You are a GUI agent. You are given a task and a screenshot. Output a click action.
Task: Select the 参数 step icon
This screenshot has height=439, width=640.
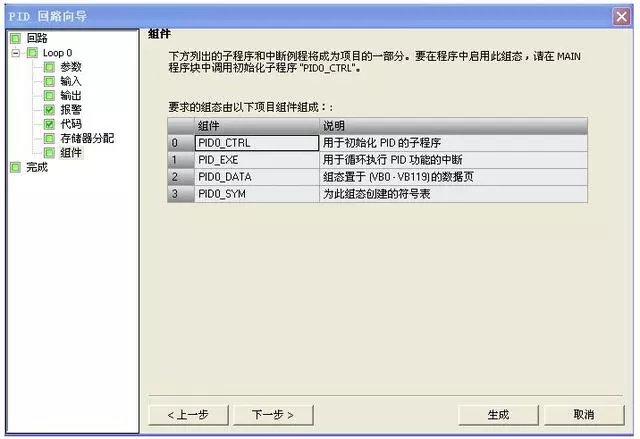point(49,66)
